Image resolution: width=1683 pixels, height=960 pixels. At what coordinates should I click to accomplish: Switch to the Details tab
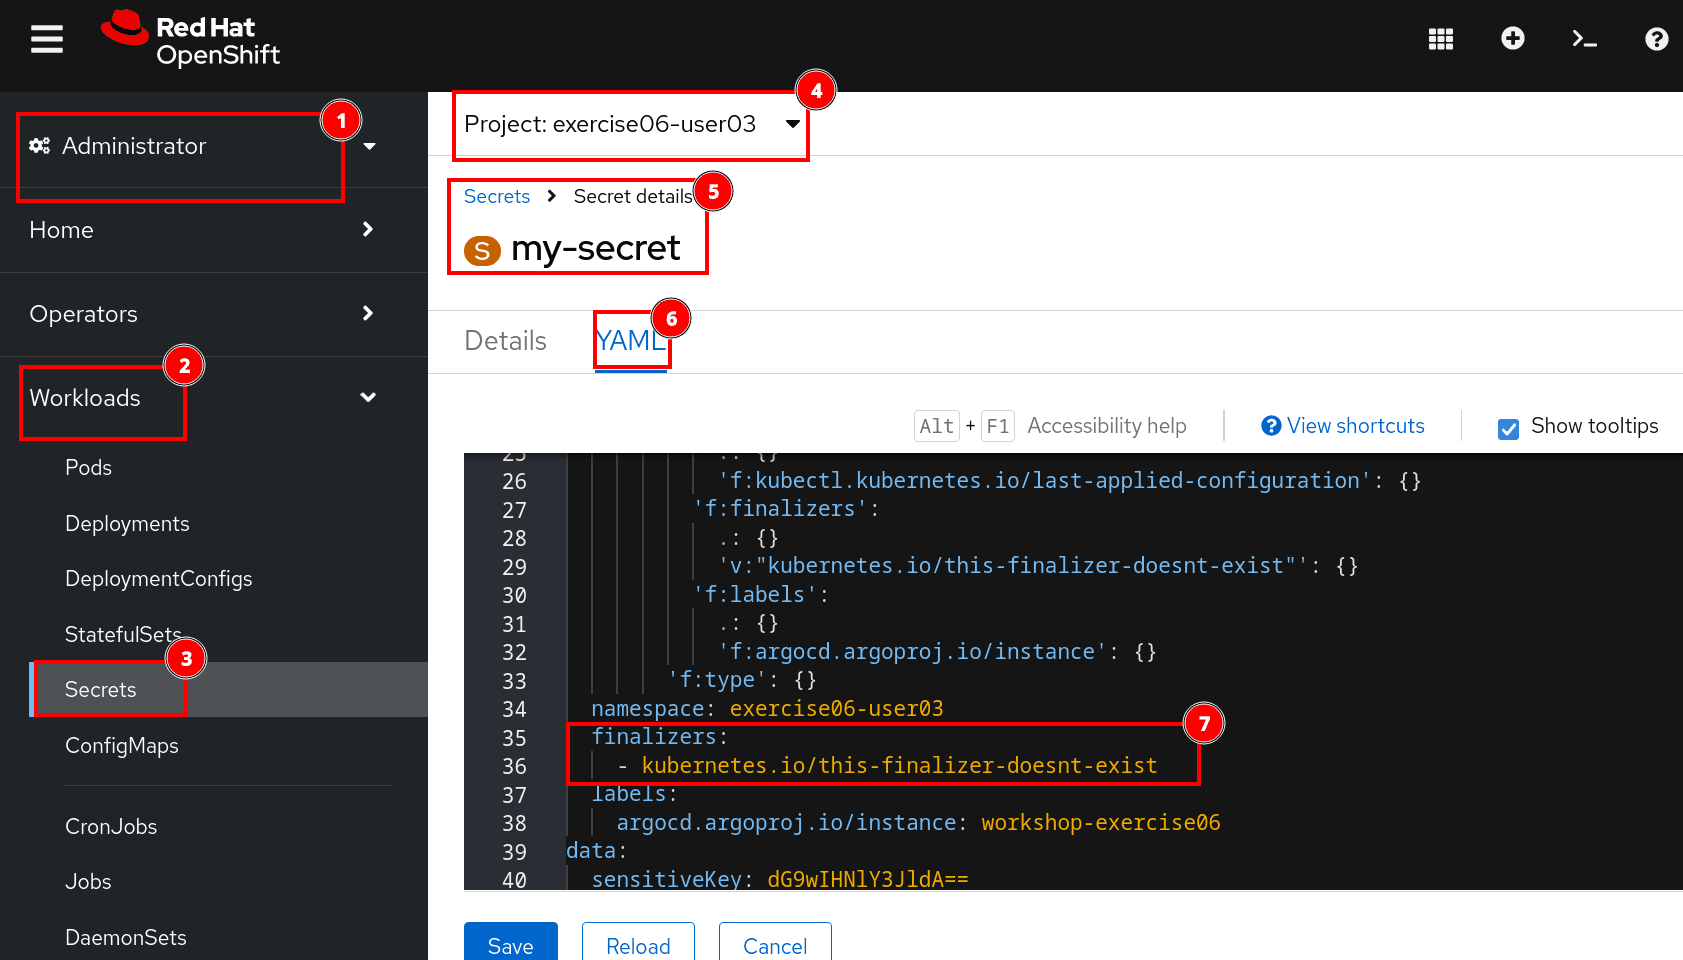tap(505, 341)
